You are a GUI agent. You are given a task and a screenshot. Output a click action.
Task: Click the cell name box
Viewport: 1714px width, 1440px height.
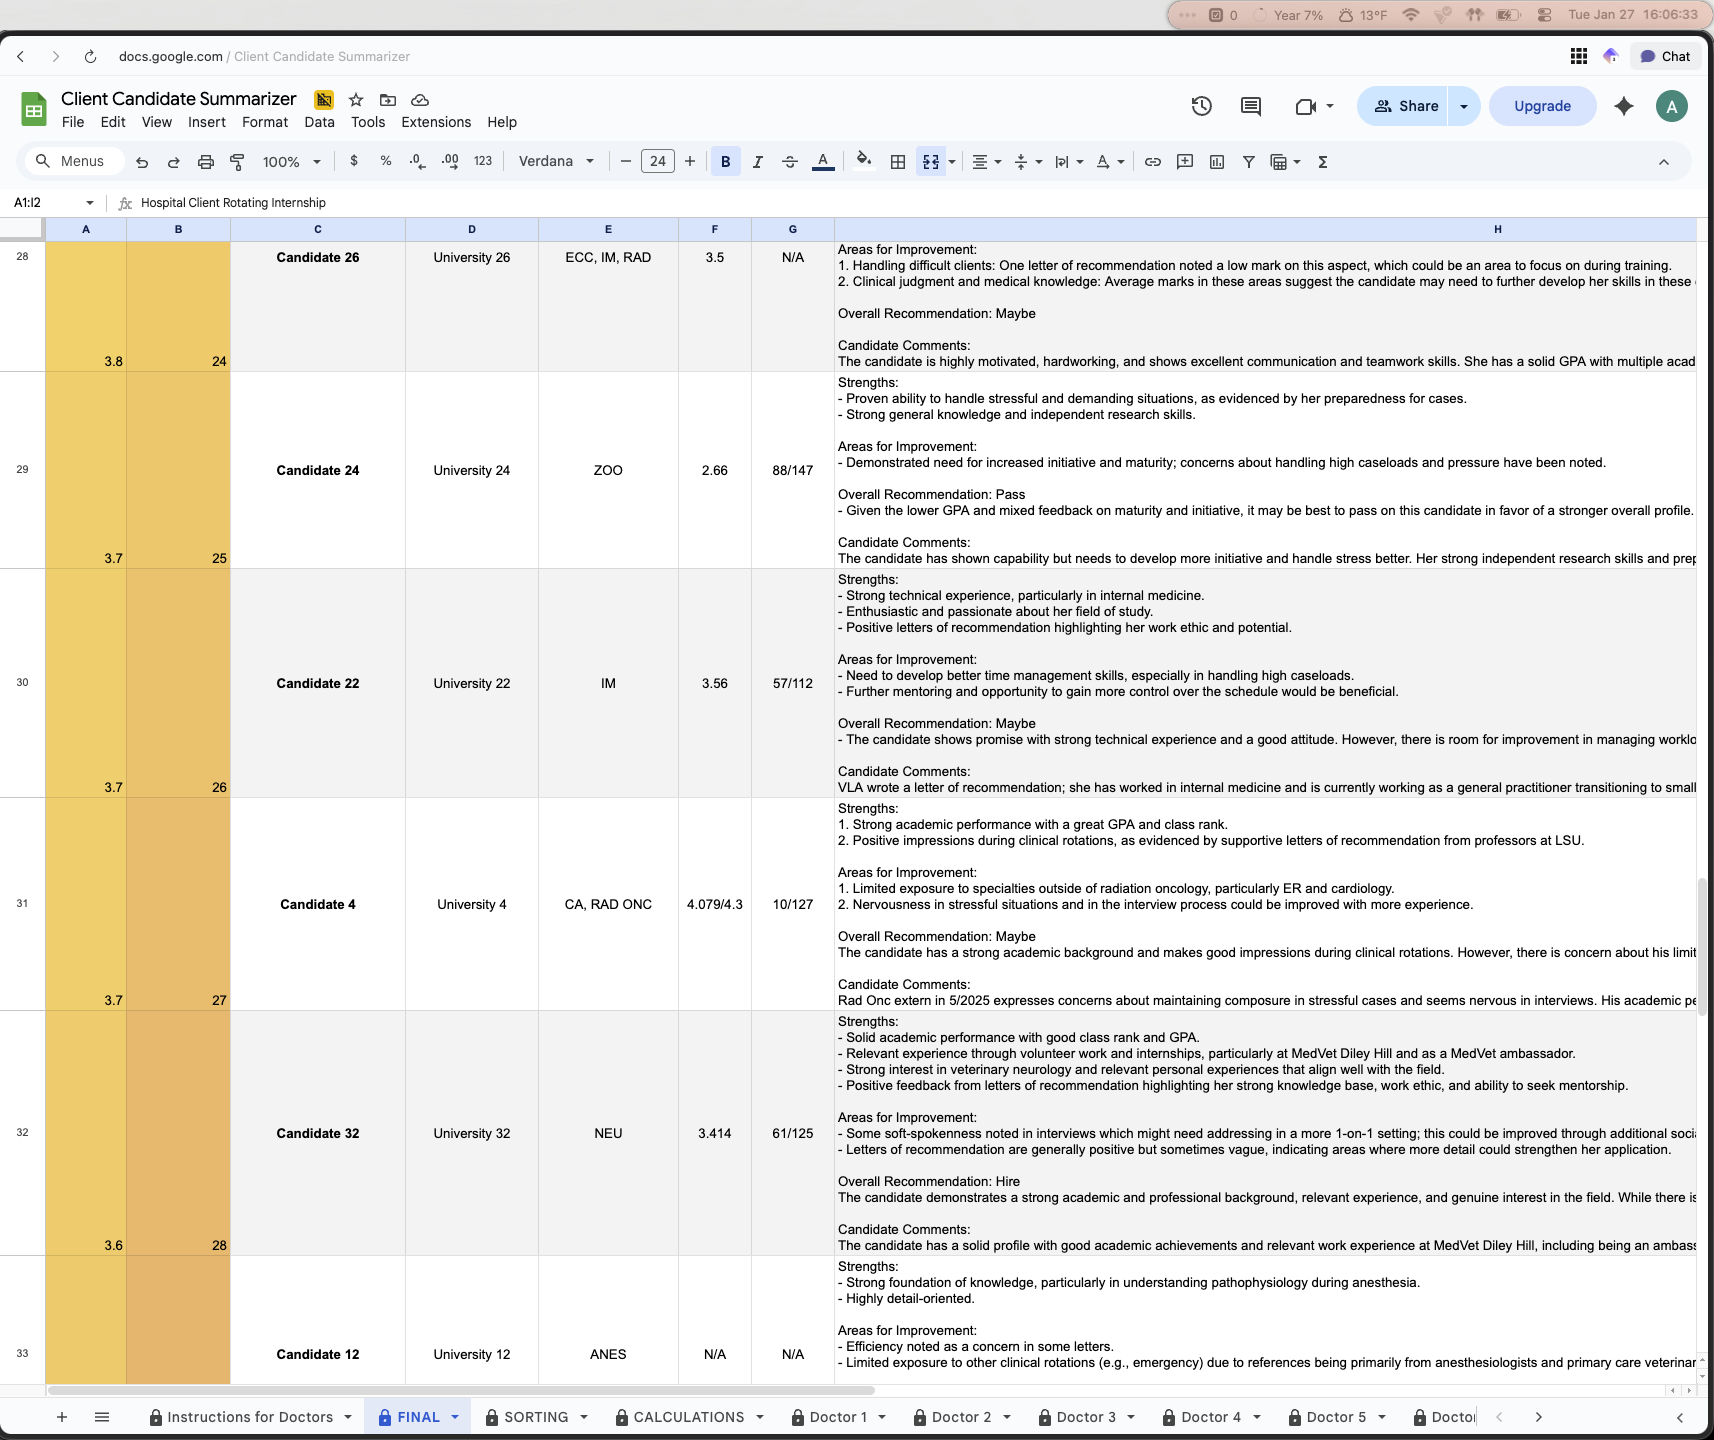tap(45, 202)
